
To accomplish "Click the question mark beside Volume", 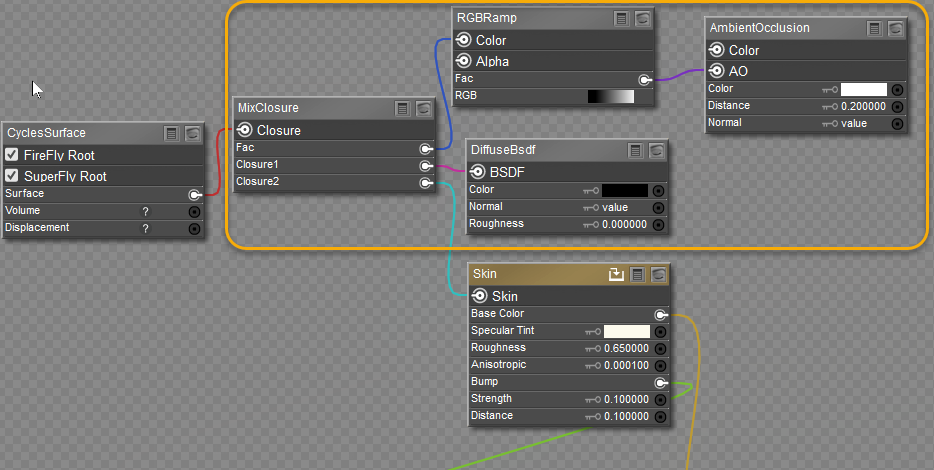I will click(145, 211).
